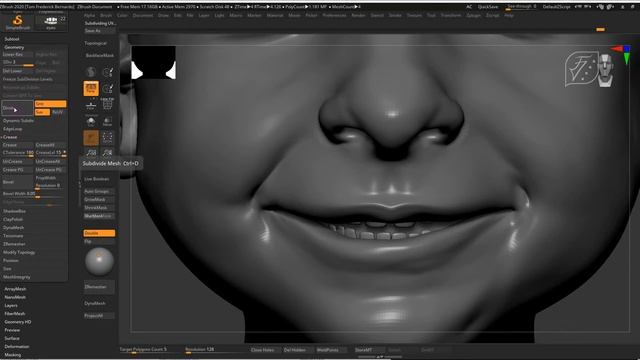Adjust the See-through slider
Image resolution: width=640 pixels, height=360 pixels.
(x=522, y=7)
